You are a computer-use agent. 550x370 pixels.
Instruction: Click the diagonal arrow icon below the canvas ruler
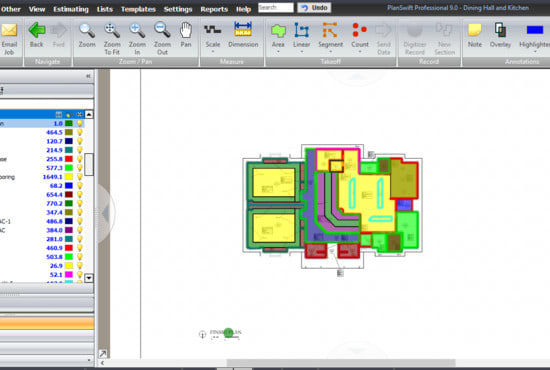[103, 353]
